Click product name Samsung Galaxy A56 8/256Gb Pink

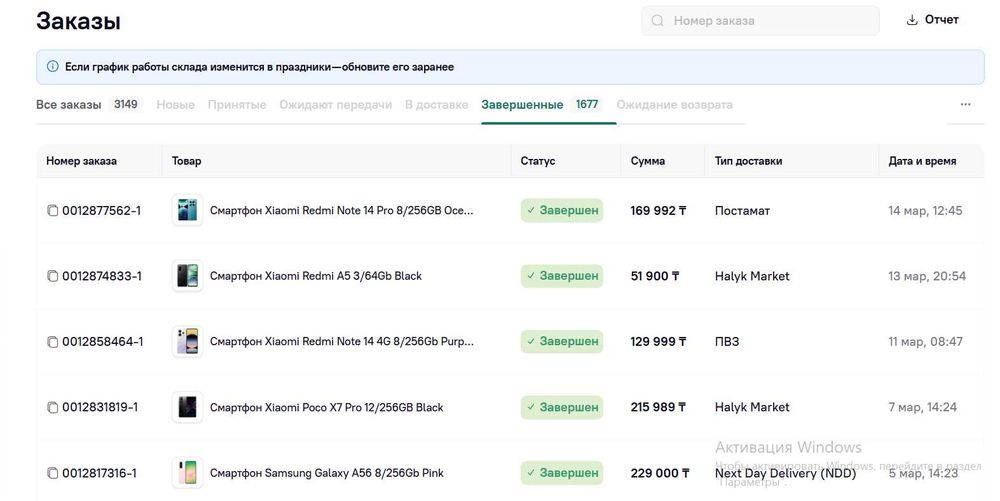pos(327,473)
